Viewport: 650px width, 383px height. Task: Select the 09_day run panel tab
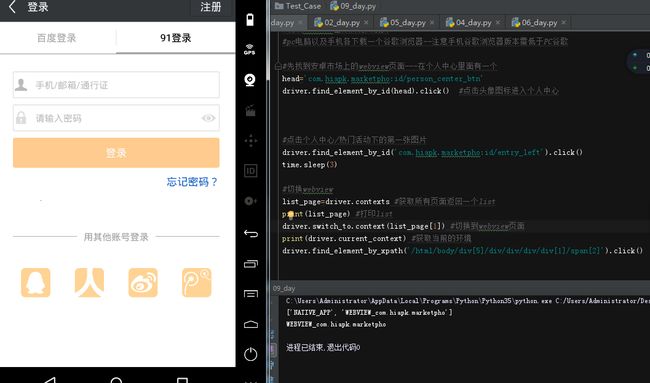click(x=284, y=288)
